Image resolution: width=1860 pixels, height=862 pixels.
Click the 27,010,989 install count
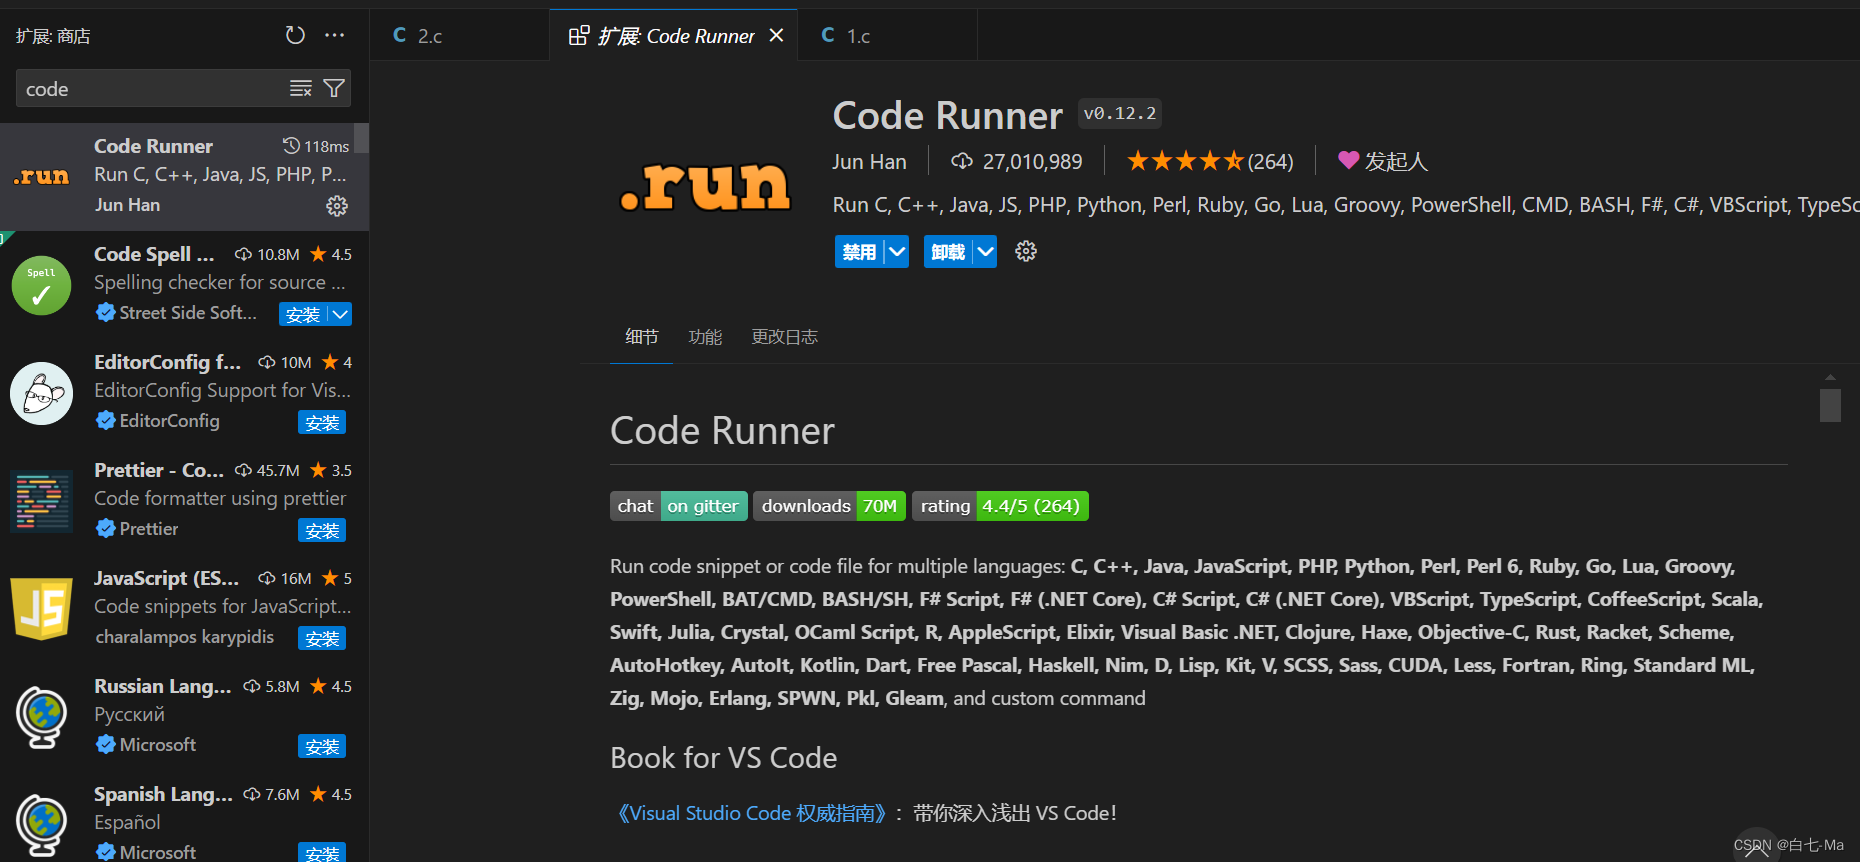tap(1032, 162)
